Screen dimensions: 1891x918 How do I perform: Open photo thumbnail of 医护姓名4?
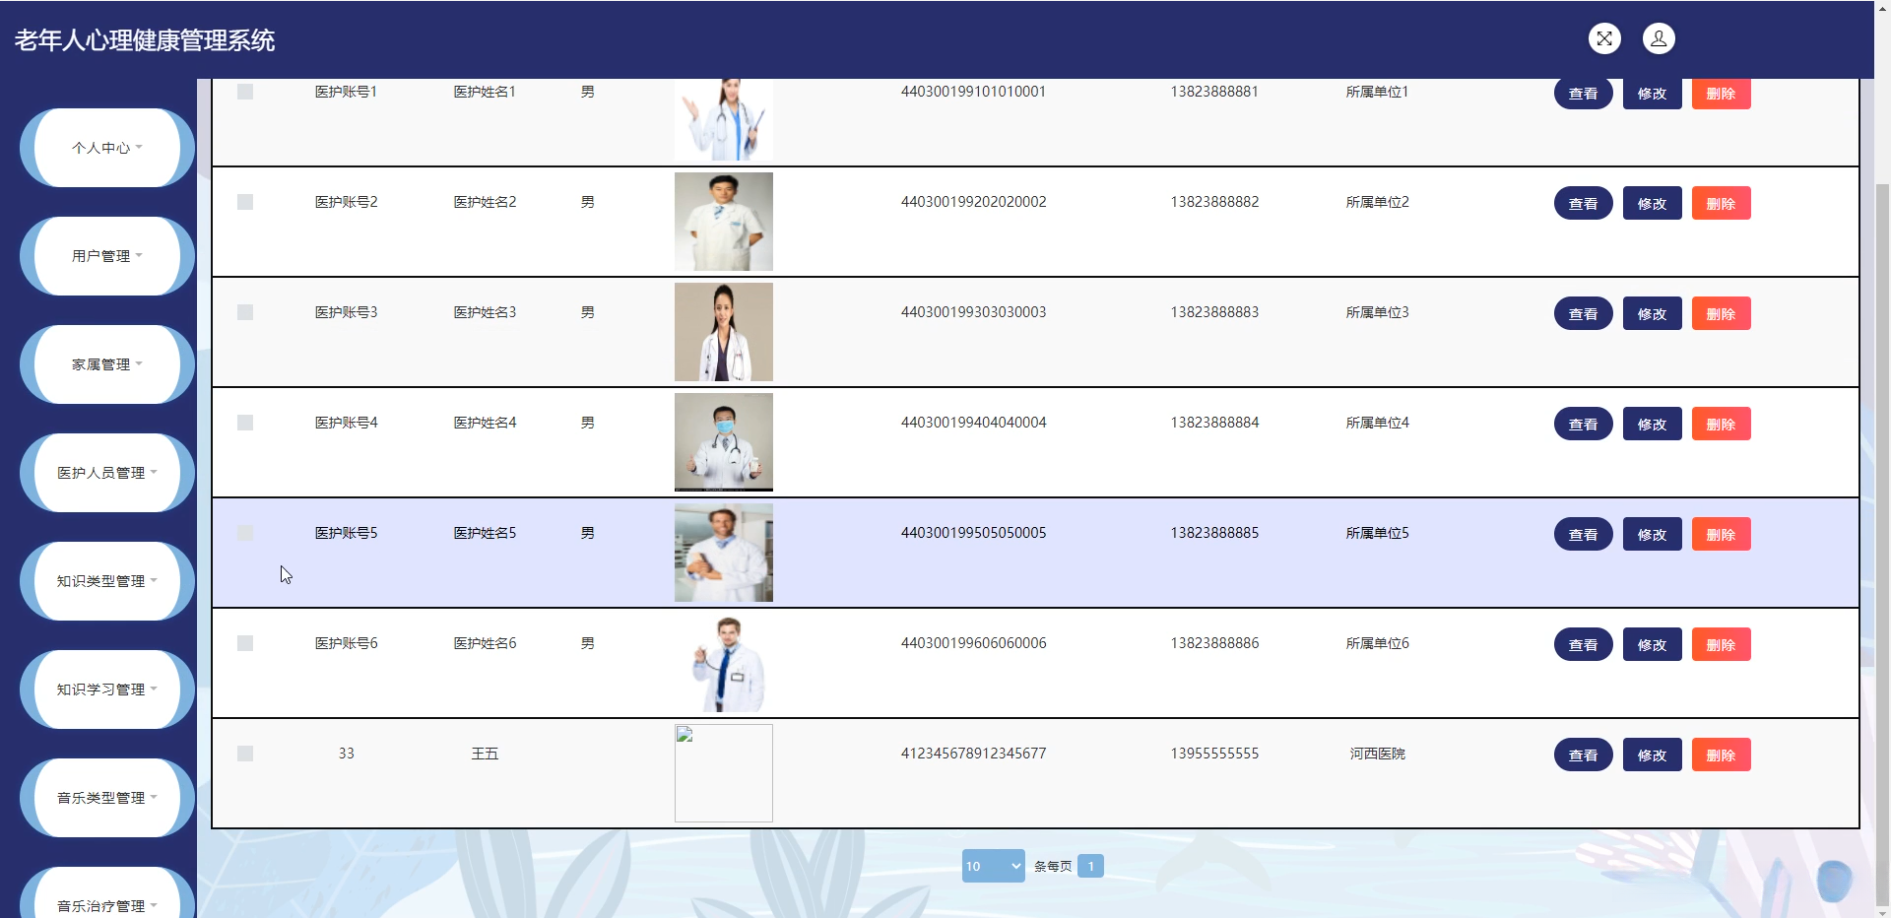point(724,442)
